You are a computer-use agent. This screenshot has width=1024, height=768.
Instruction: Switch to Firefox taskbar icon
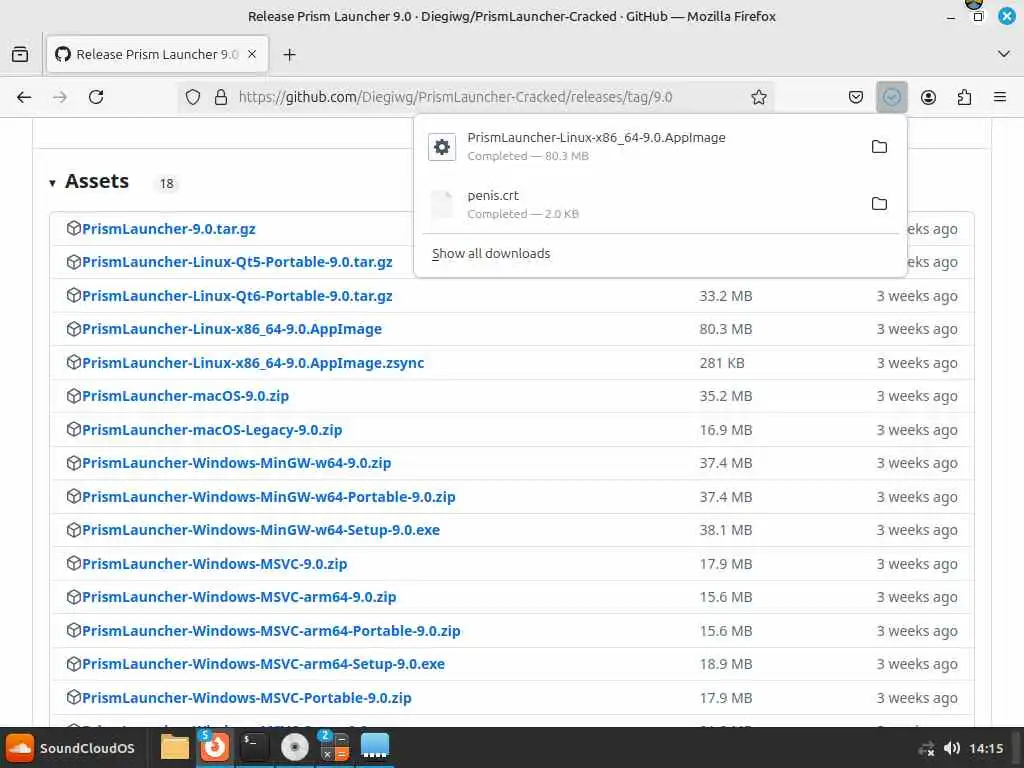coord(214,748)
